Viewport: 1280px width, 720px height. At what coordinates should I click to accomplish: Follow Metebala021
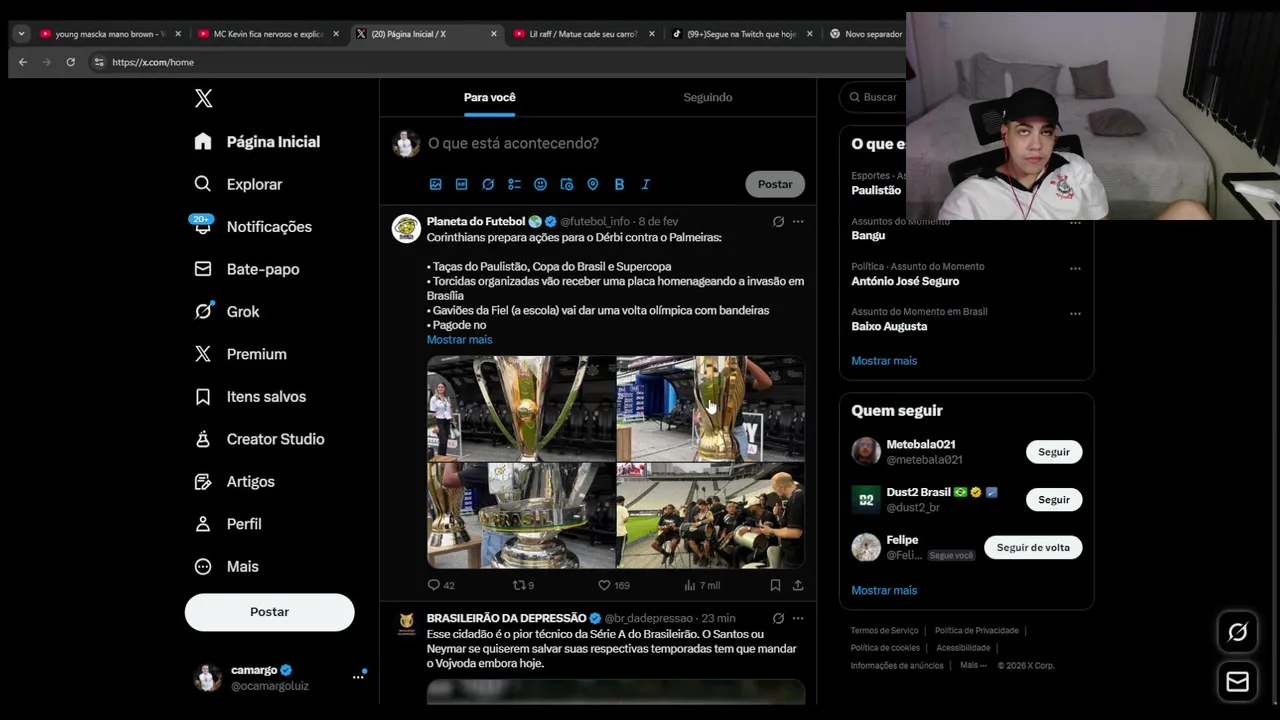tap(1054, 452)
